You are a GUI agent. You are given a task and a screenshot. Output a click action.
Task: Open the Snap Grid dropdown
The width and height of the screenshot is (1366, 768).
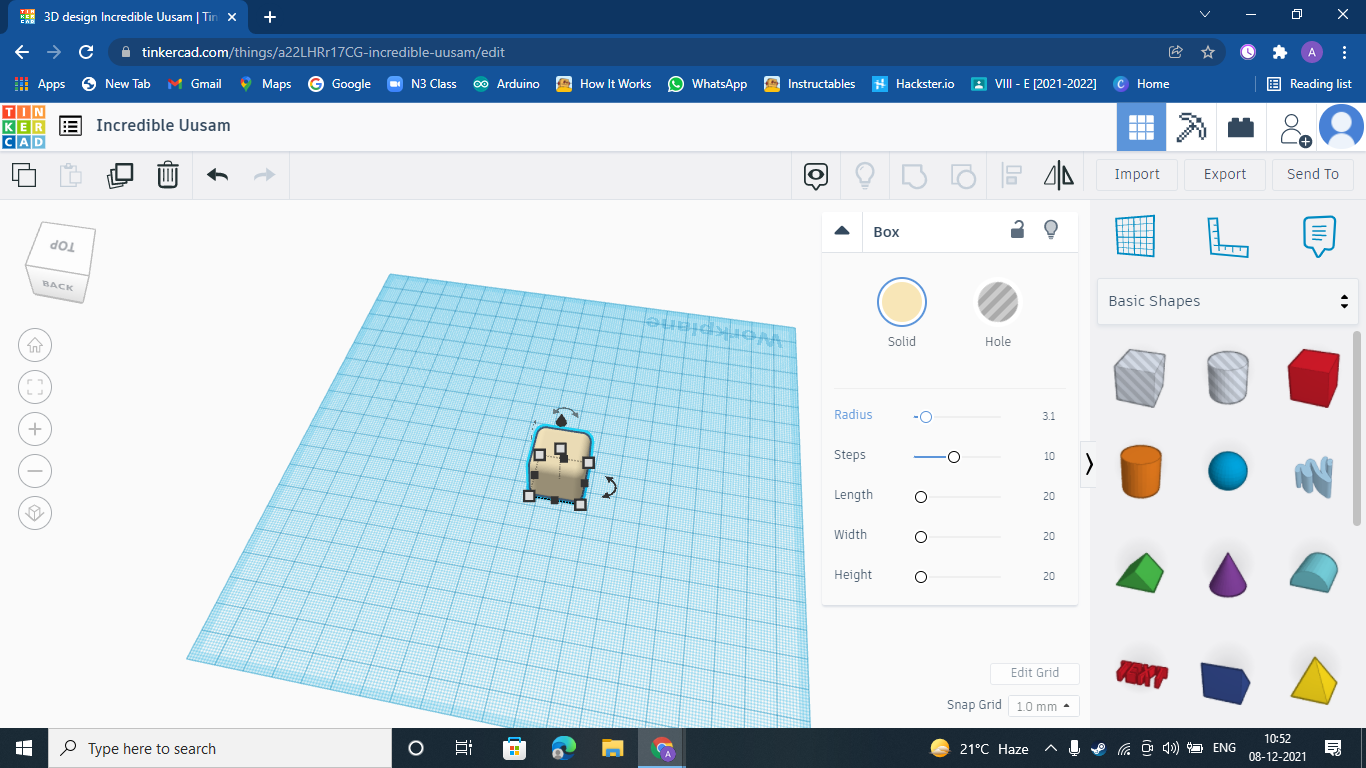(1044, 706)
